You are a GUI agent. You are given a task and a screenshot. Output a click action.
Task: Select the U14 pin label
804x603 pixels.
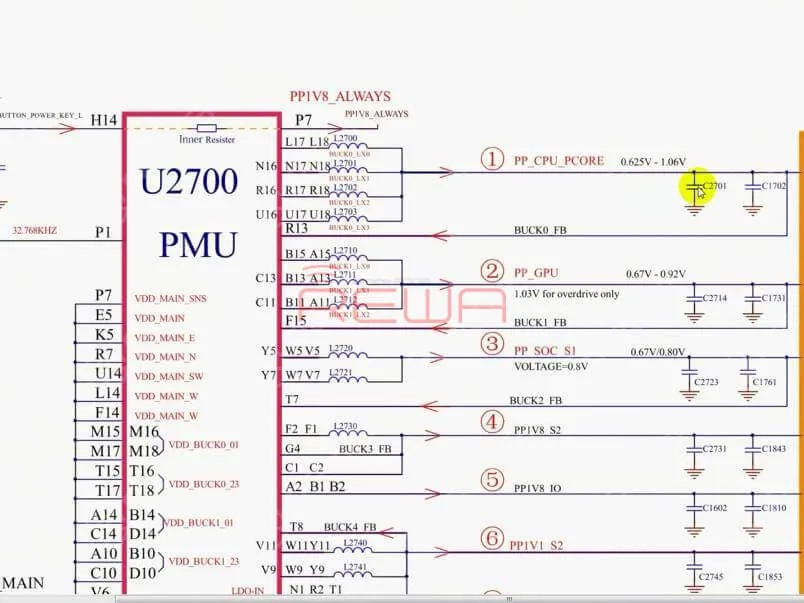[108, 373]
